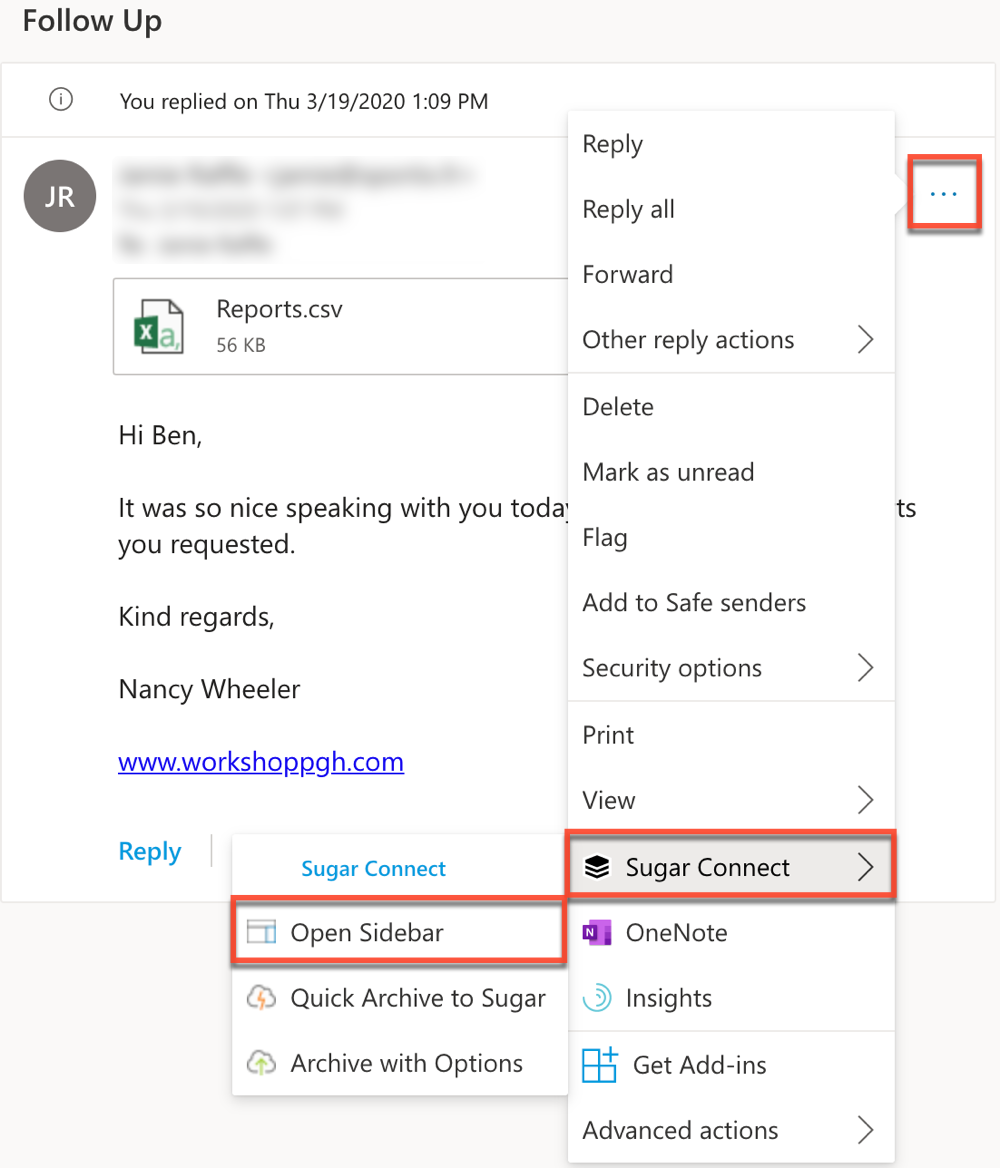The image size is (1000, 1168).
Task: Click the Archive with Options cloud icon
Action: tap(261, 1063)
